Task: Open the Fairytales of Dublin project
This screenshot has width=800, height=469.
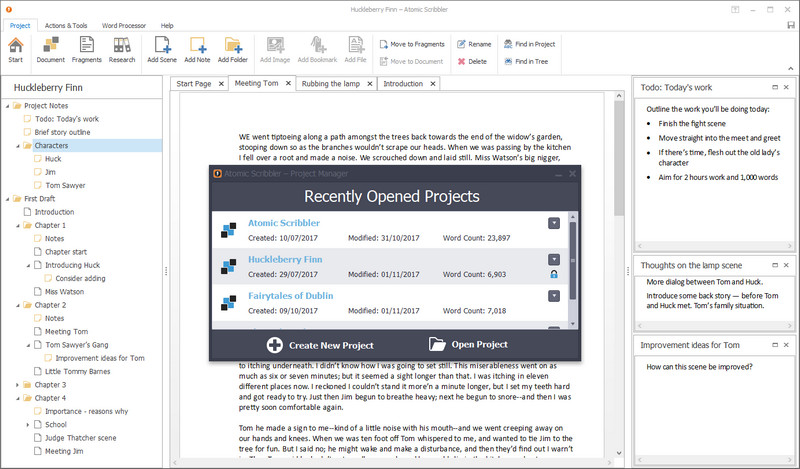Action: coord(290,295)
